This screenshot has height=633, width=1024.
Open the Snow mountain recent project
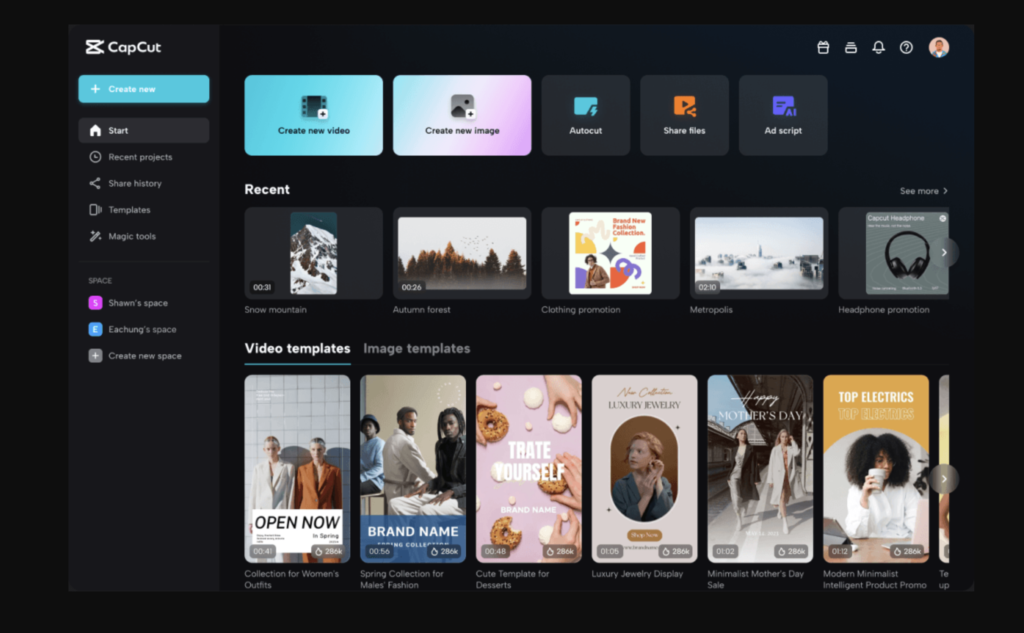pyautogui.click(x=313, y=253)
